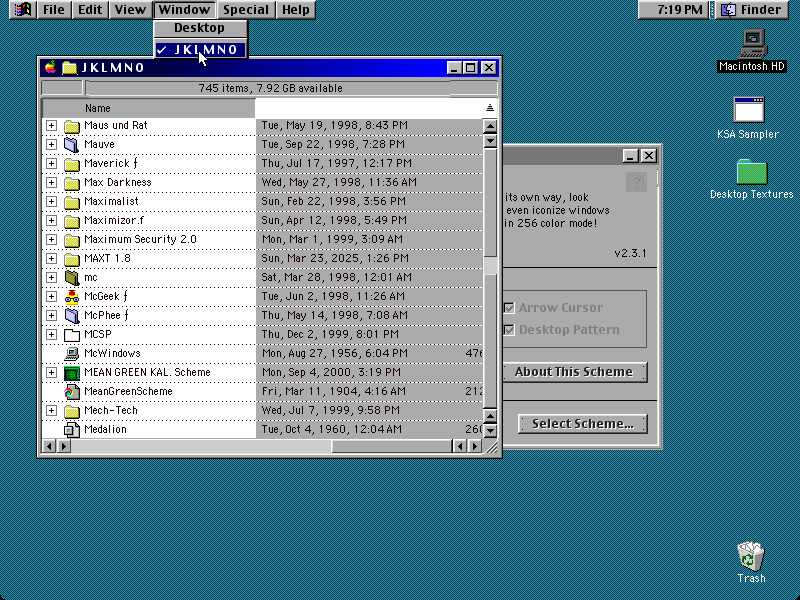Click the JKLMNO title bar folder icon

[69, 67]
